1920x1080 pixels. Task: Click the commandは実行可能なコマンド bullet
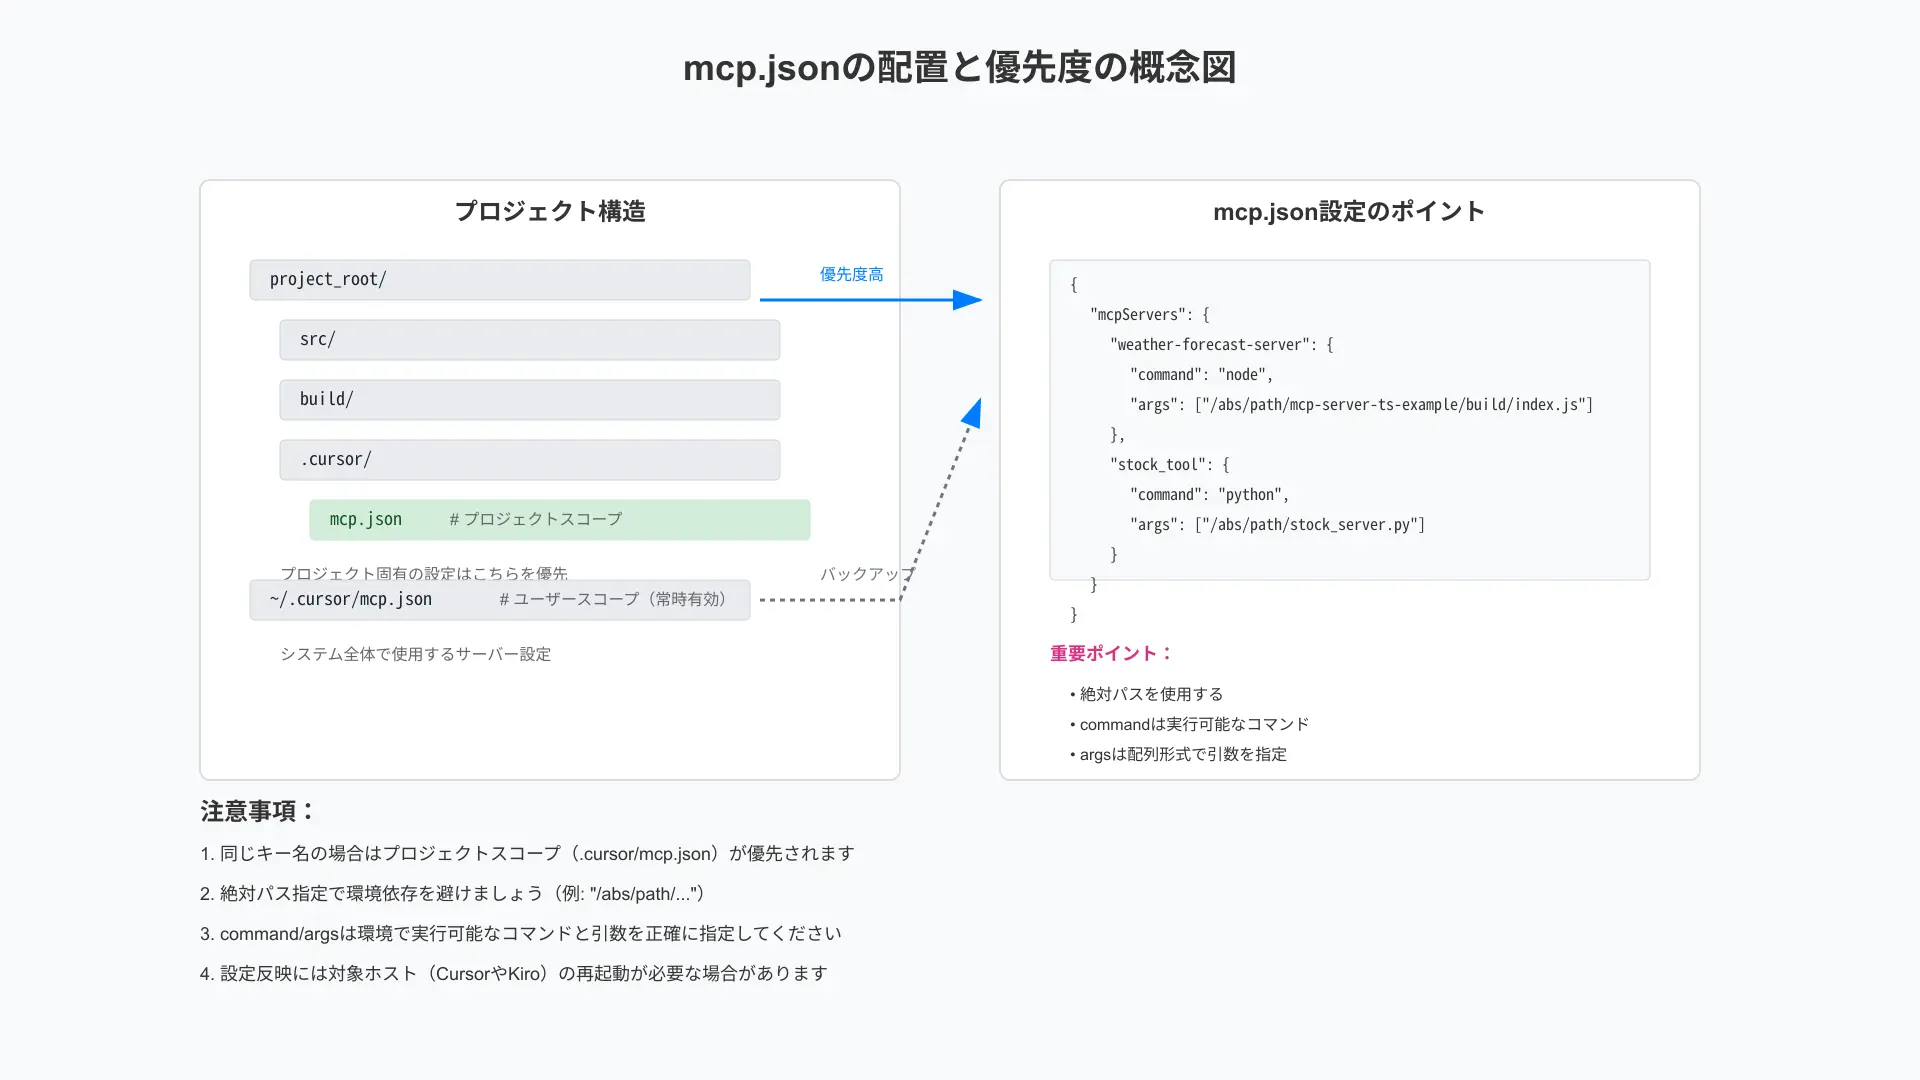[x=1190, y=724]
